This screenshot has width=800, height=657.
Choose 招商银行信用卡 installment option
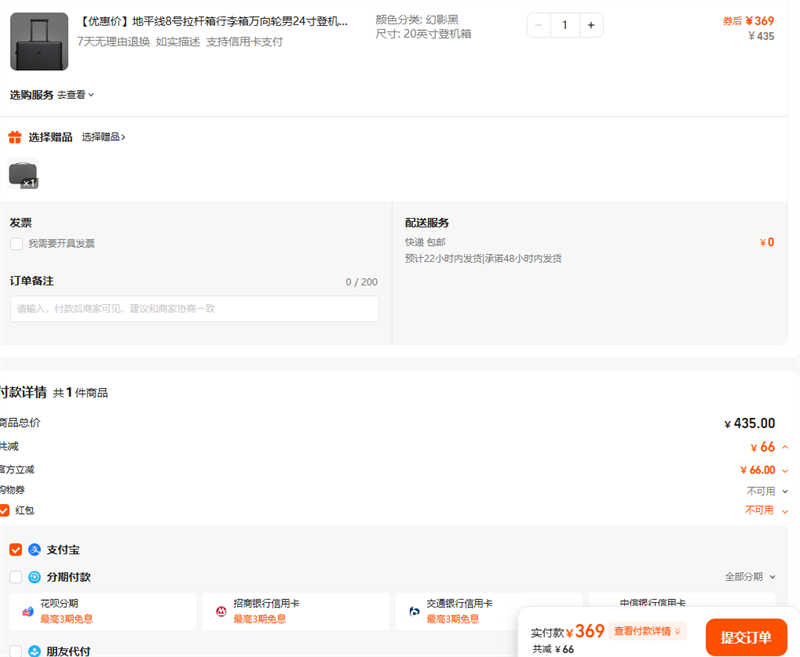pyautogui.click(x=295, y=610)
